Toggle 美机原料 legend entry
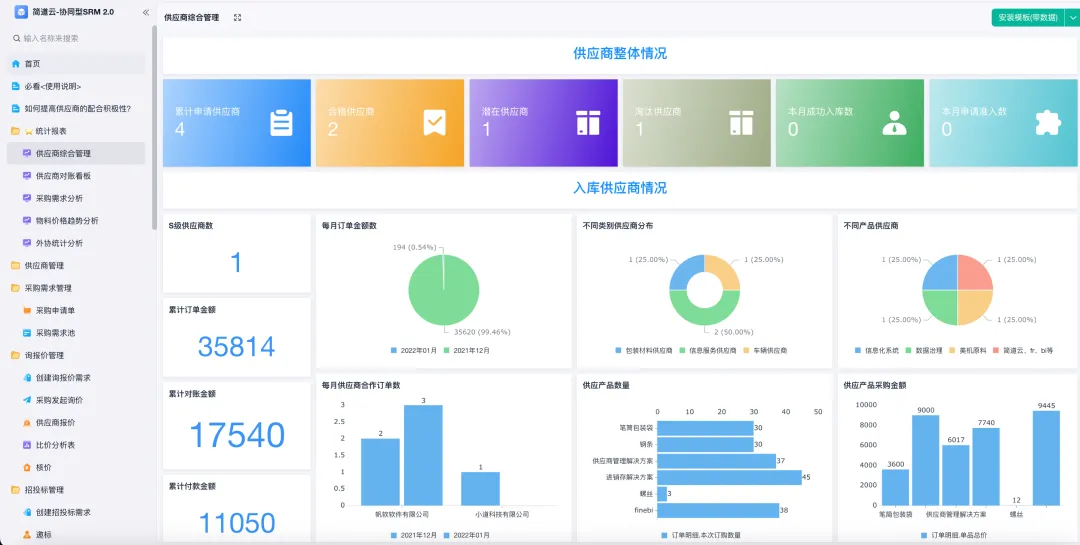 pos(970,351)
